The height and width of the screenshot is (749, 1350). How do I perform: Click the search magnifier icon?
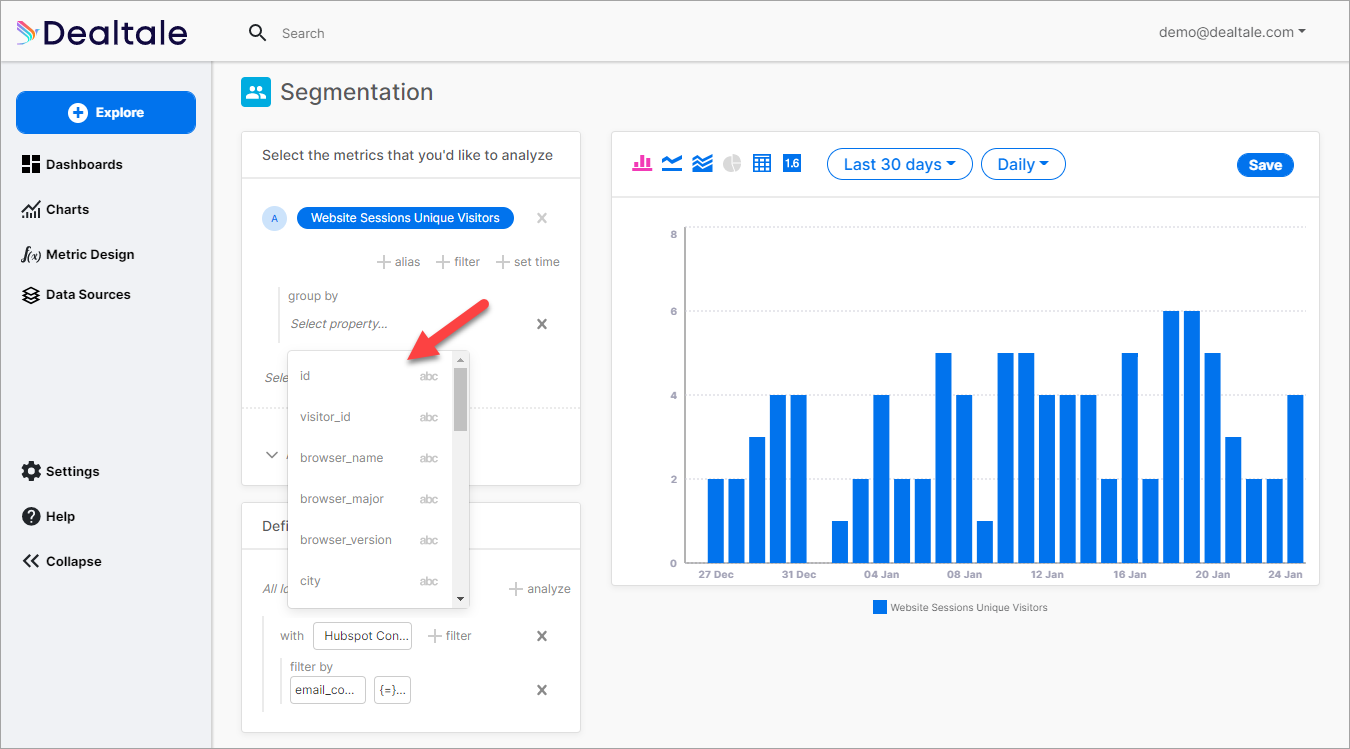pos(258,33)
